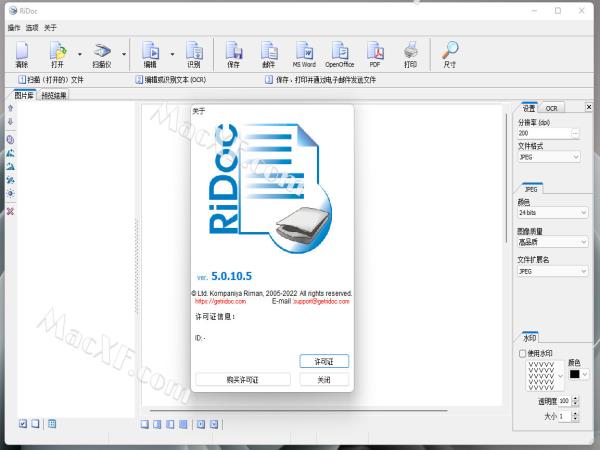
Task: Increase 透明度 value with up stepper arrow
Action: click(x=575, y=399)
